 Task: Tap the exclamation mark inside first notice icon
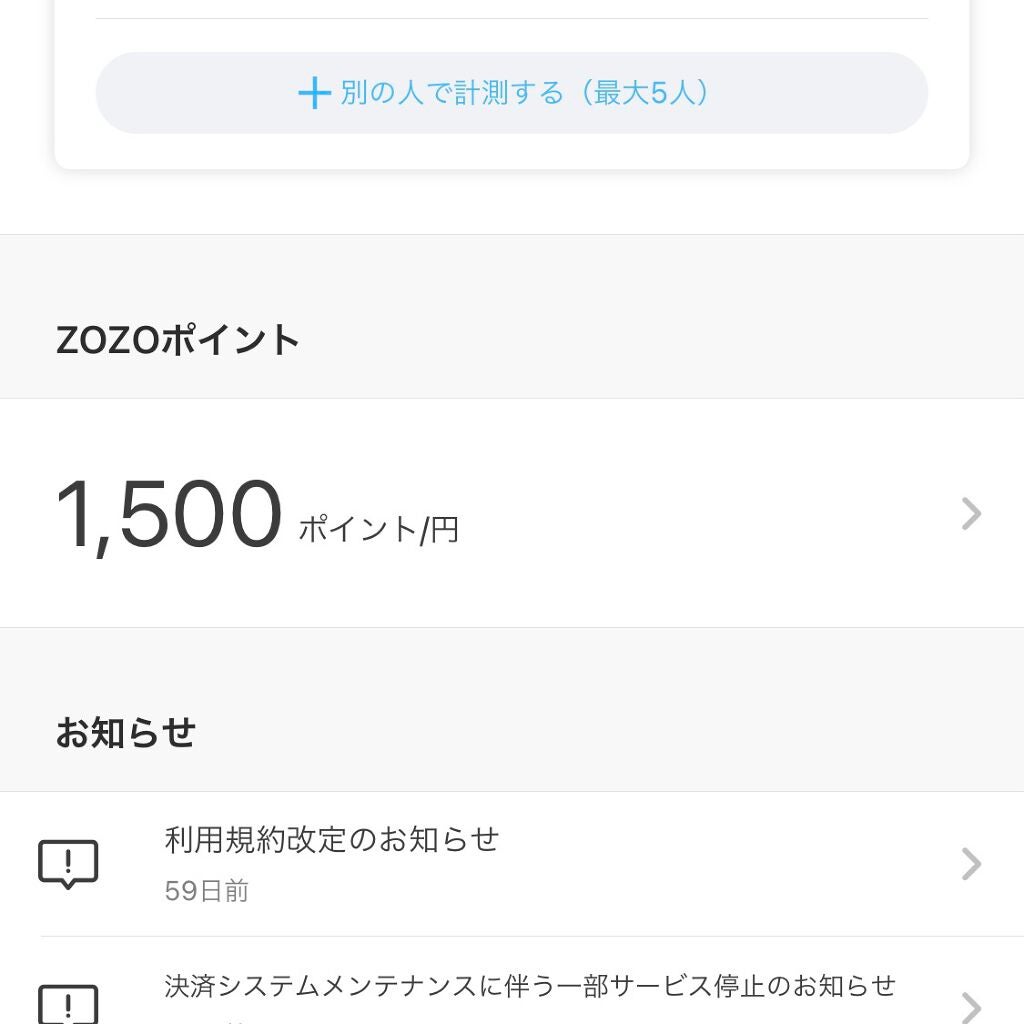(x=68, y=860)
